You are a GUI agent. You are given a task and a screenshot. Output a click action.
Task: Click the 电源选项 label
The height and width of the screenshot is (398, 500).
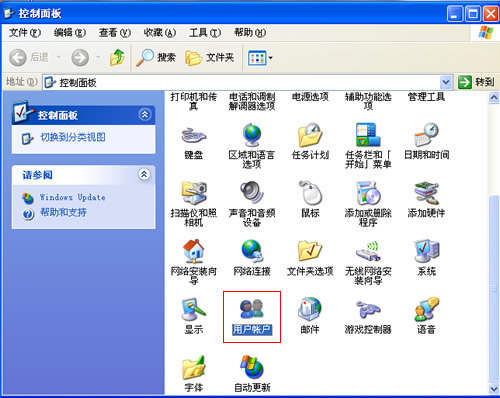[310, 97]
